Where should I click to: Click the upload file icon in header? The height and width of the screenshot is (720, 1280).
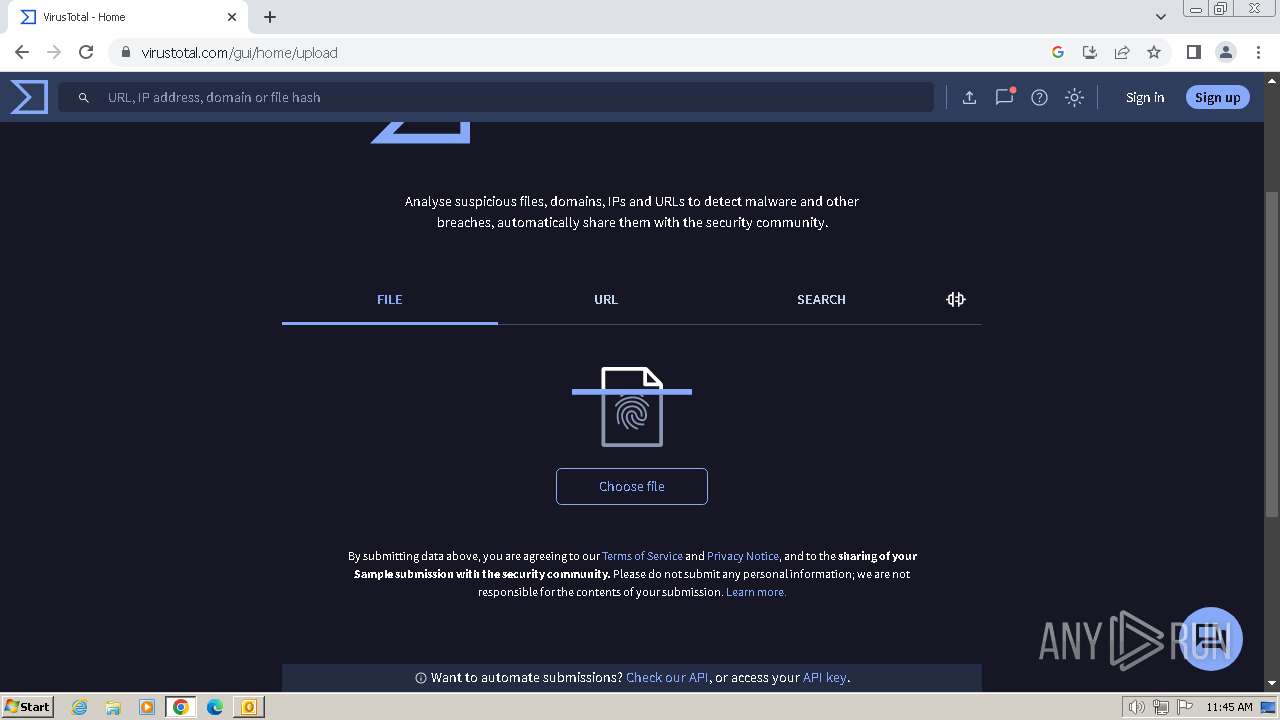tap(969, 97)
